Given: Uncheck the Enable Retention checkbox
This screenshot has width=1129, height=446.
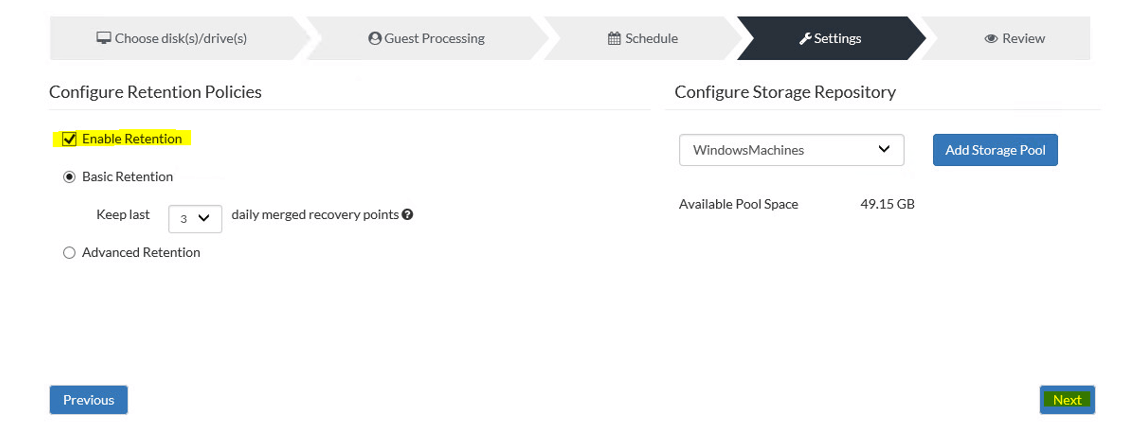Looking at the screenshot, I should click(x=69, y=139).
